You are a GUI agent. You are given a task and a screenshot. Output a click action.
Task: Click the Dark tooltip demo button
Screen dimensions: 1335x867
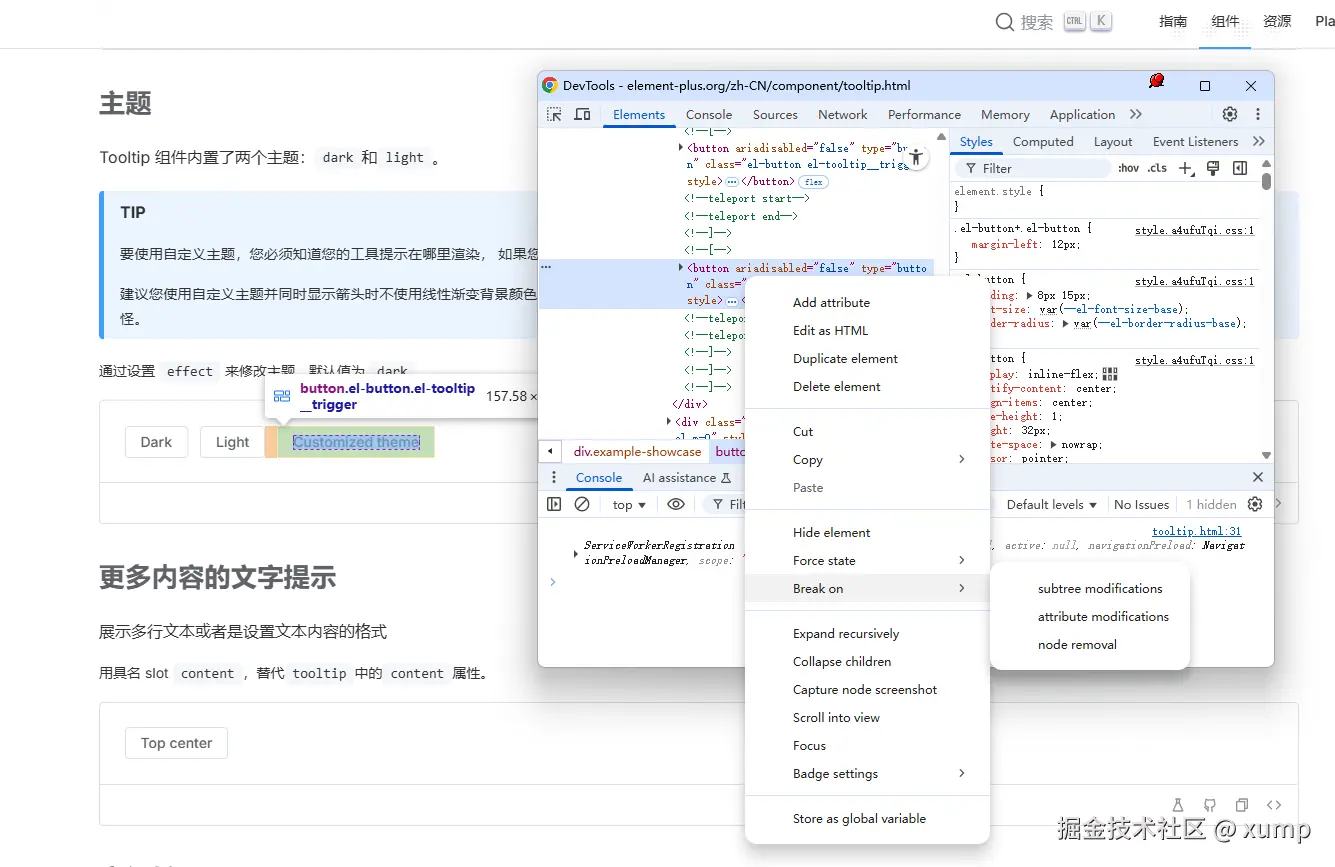pos(156,442)
